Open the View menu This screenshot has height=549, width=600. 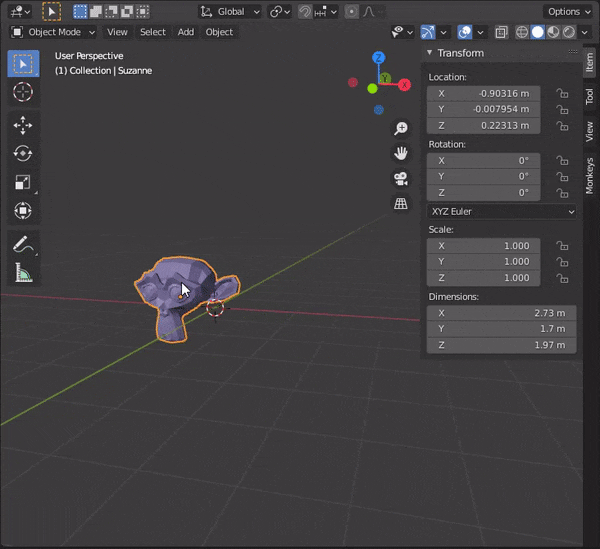tap(117, 33)
